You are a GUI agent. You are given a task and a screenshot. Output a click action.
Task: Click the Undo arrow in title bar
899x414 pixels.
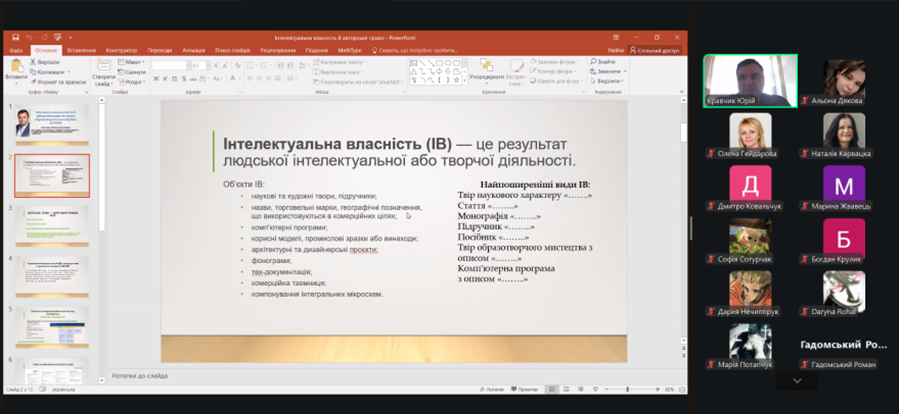pyautogui.click(x=29, y=37)
